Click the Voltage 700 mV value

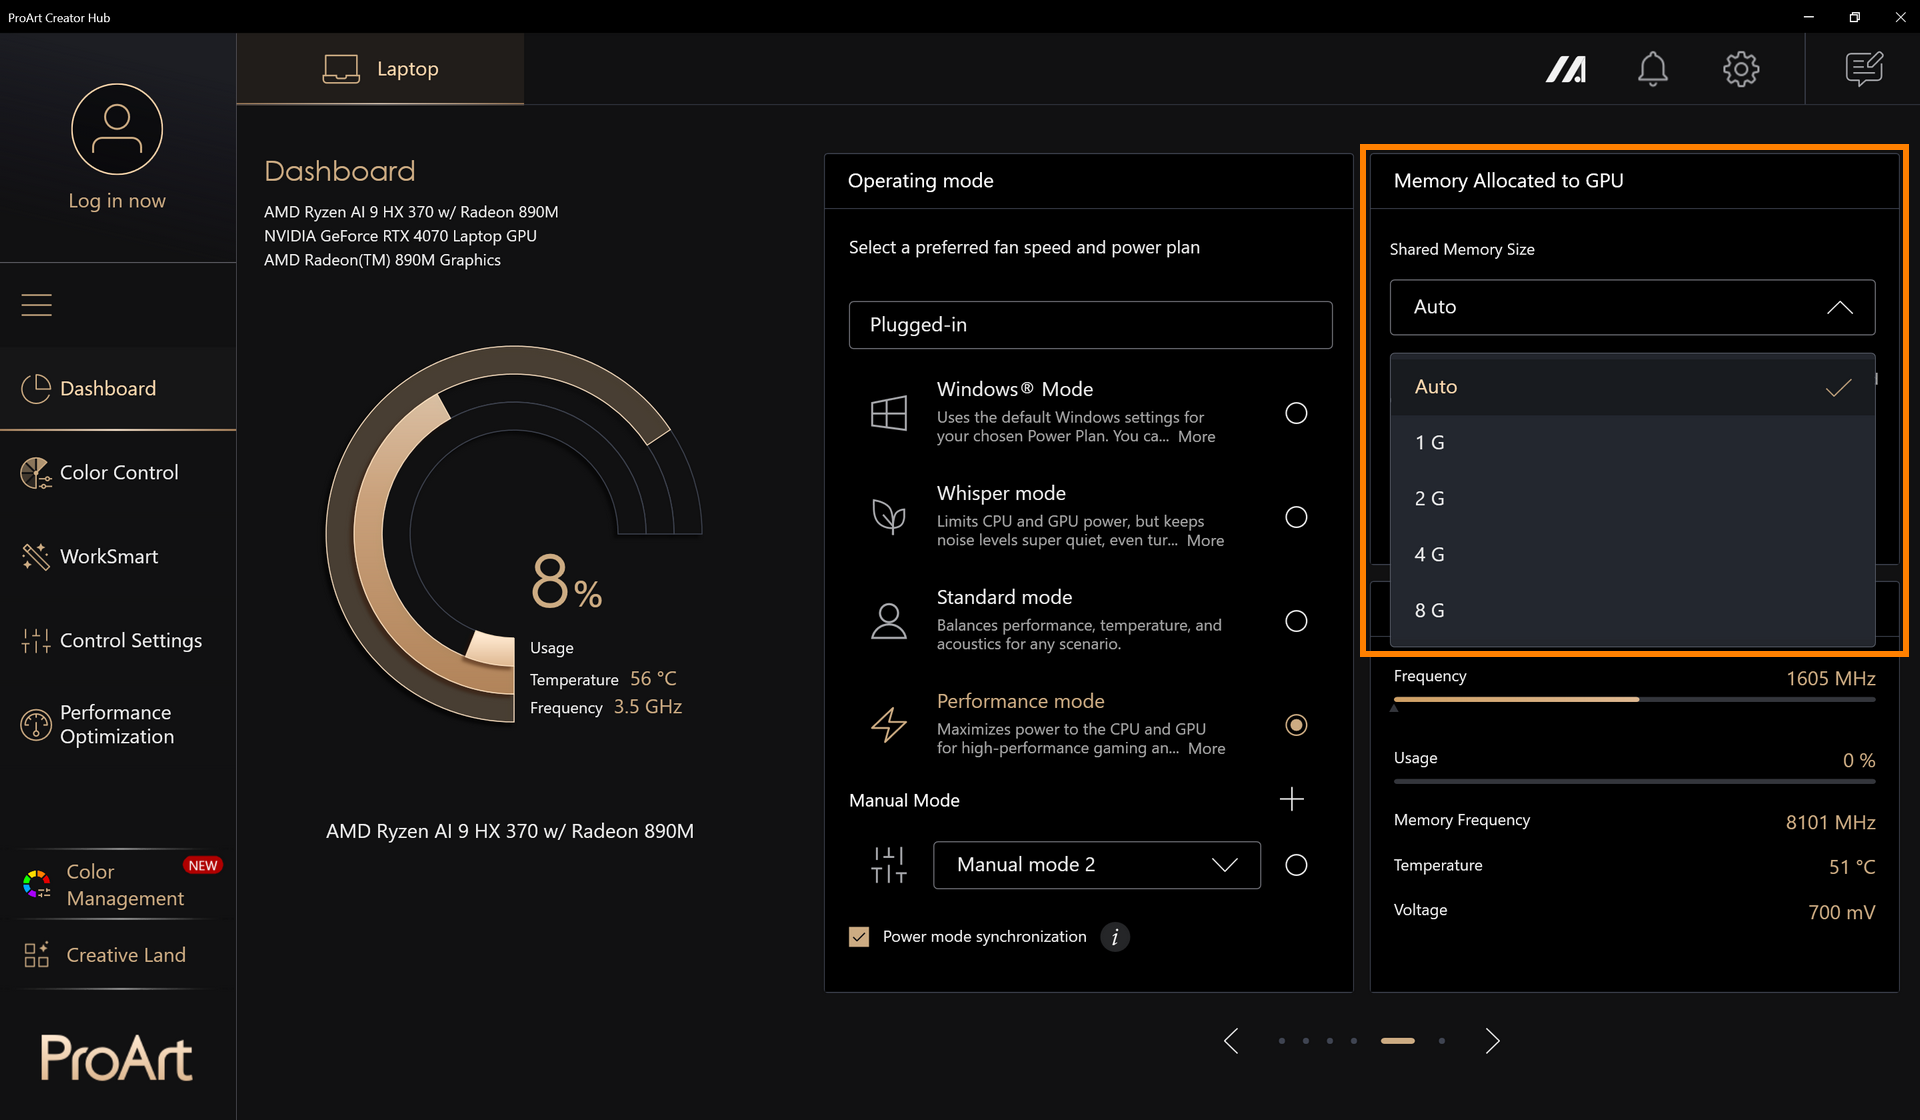pyautogui.click(x=1841, y=912)
